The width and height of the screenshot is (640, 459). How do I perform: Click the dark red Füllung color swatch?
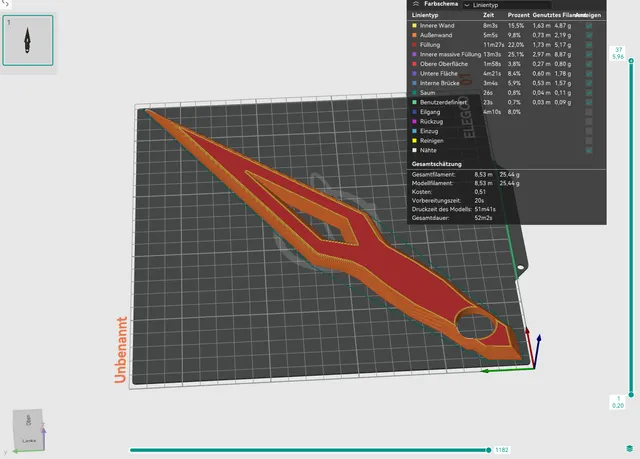point(414,44)
